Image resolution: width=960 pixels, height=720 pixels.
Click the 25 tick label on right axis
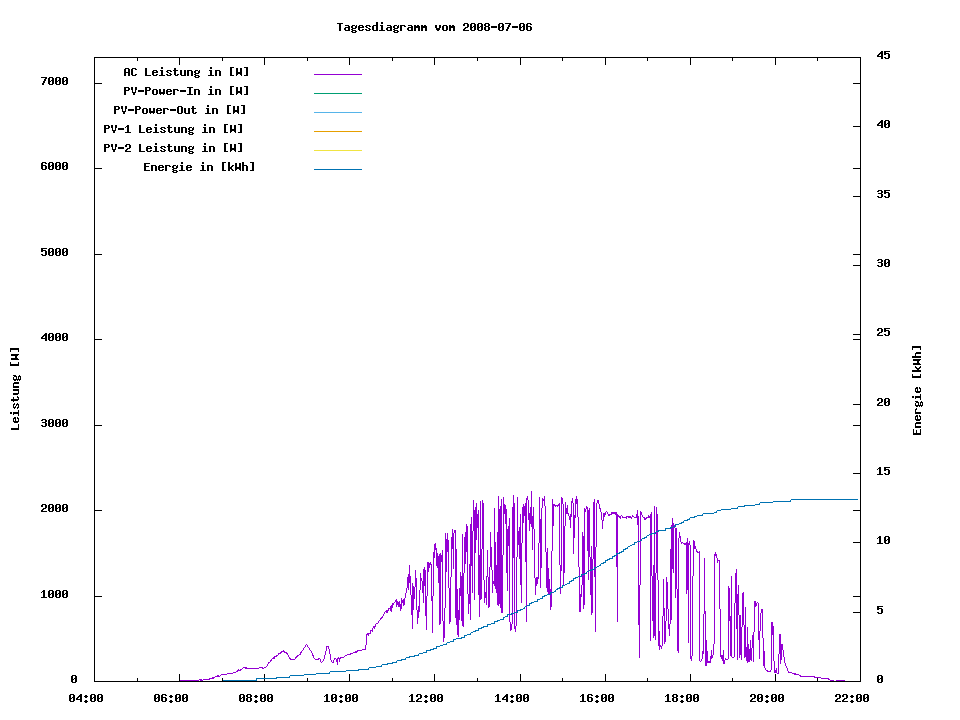pyautogui.click(x=883, y=333)
